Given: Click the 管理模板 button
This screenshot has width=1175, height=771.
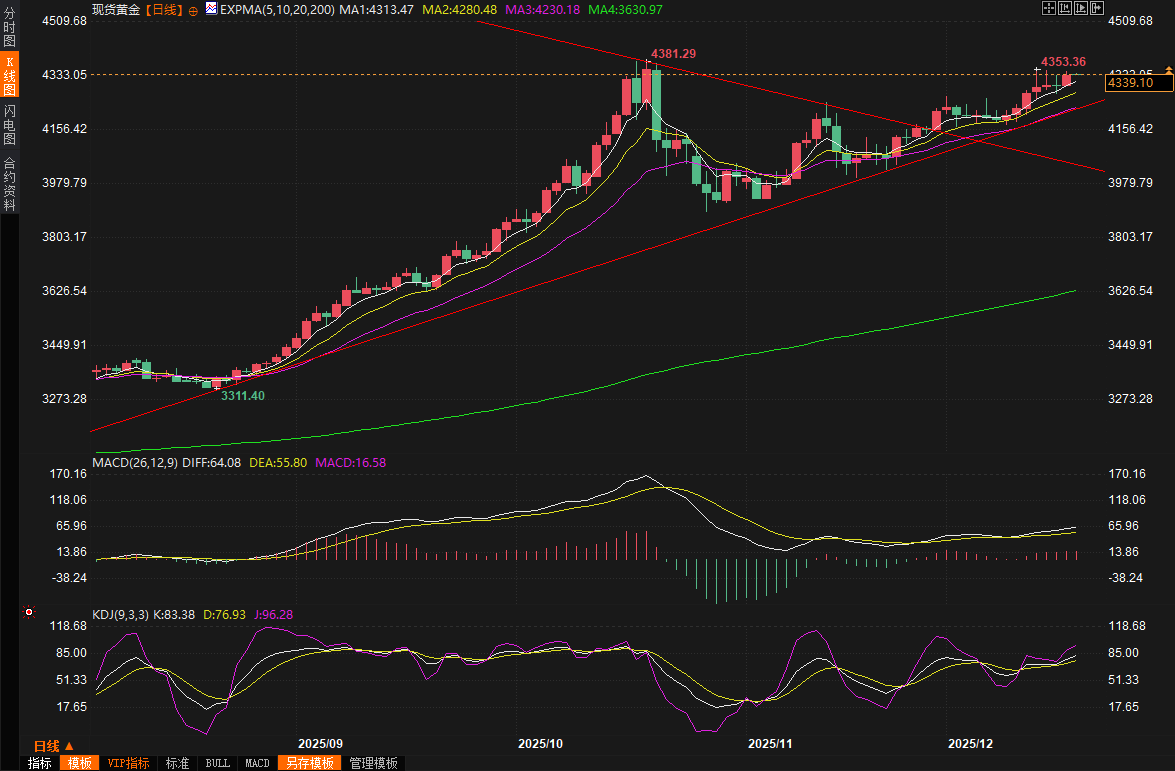Looking at the screenshot, I should pyautogui.click(x=373, y=763).
